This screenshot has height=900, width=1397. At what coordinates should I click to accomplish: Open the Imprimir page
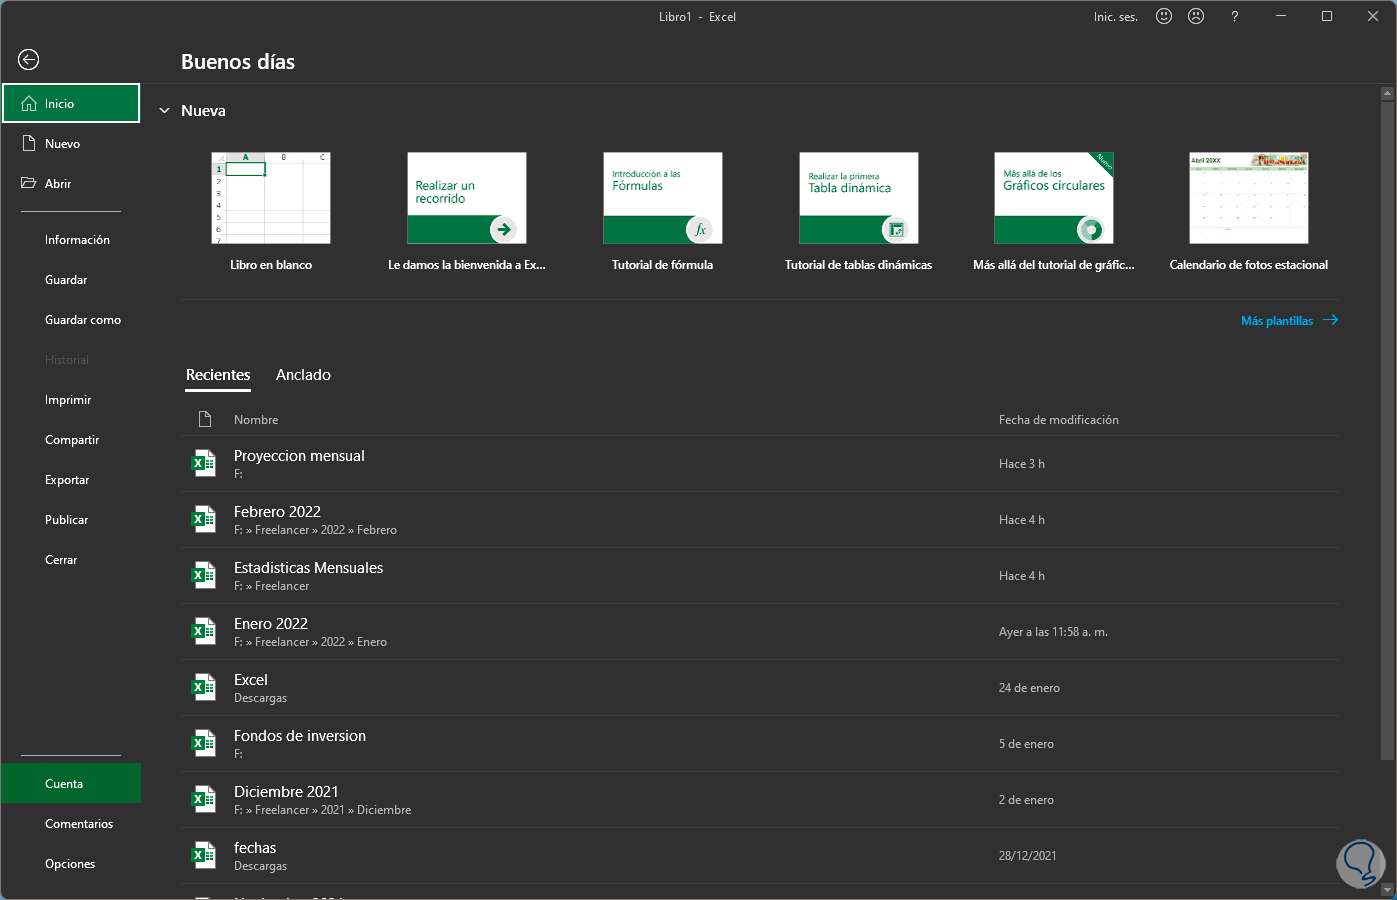coord(71,400)
